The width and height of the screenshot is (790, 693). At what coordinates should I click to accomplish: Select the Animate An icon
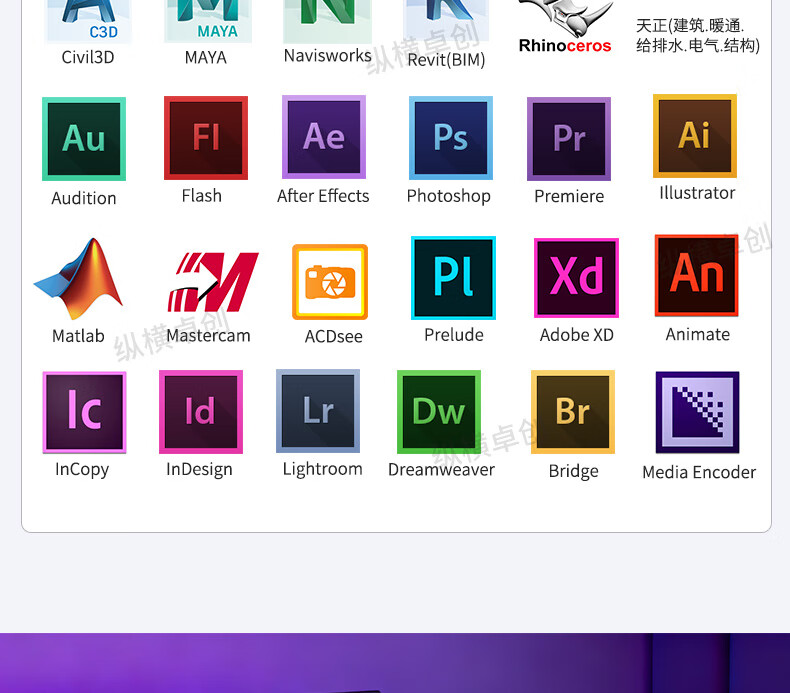697,275
